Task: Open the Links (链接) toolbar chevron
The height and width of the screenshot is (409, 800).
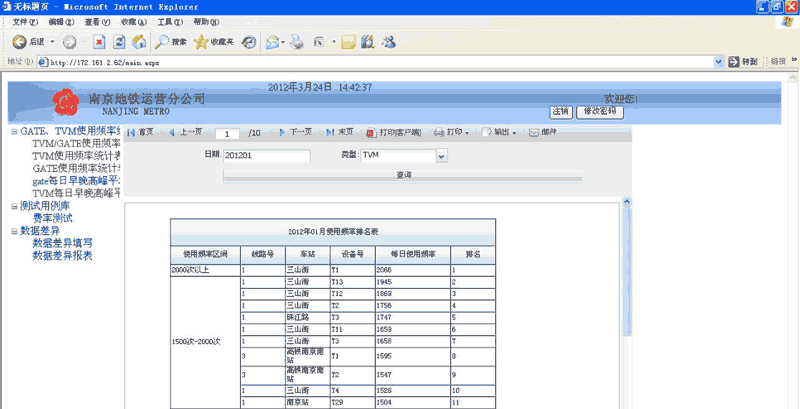Action: tap(794, 60)
